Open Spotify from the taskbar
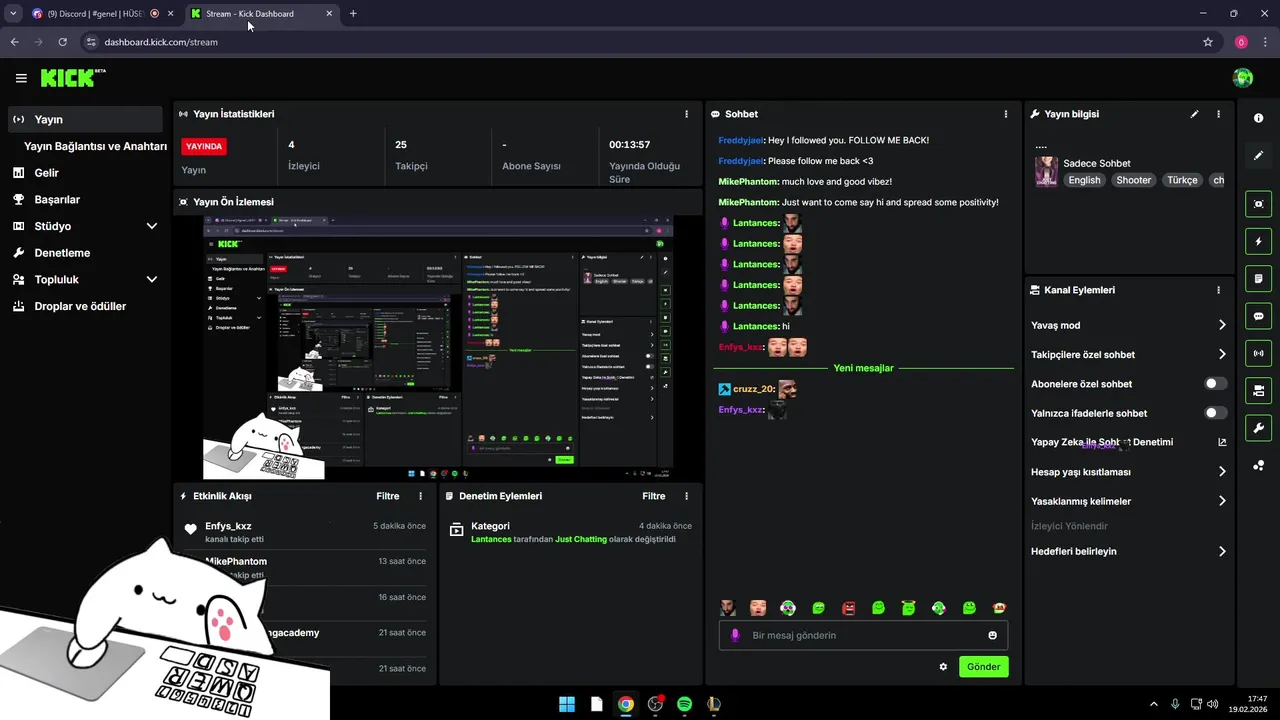Screen dimensions: 1280x720 click(684, 704)
